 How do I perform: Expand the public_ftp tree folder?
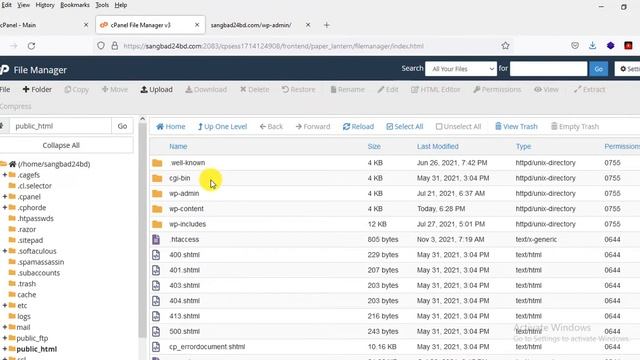pyautogui.click(x=4, y=338)
